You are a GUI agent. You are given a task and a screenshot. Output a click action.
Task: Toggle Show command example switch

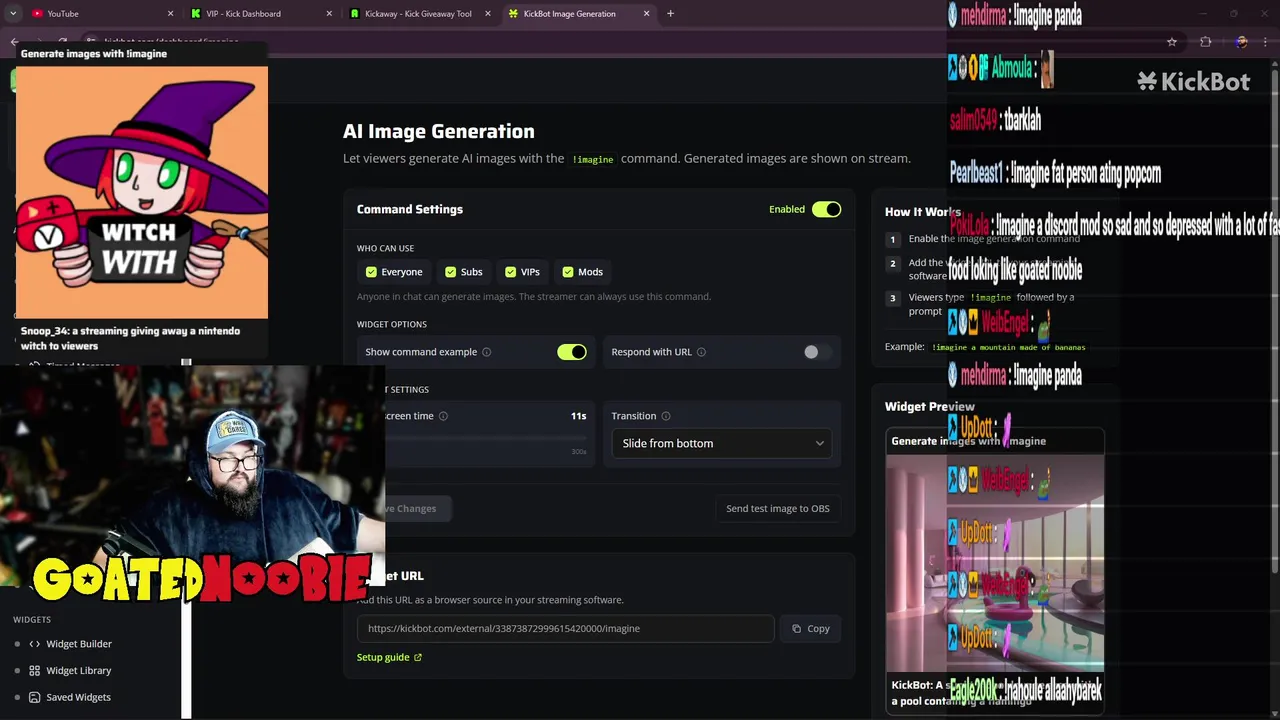572,352
